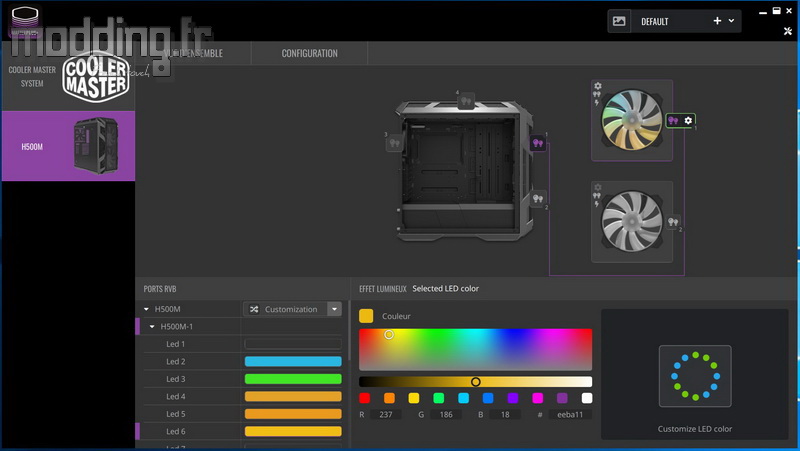Open the tools wrench icon top right
This screenshot has width=800, height=451.
pos(788,31)
